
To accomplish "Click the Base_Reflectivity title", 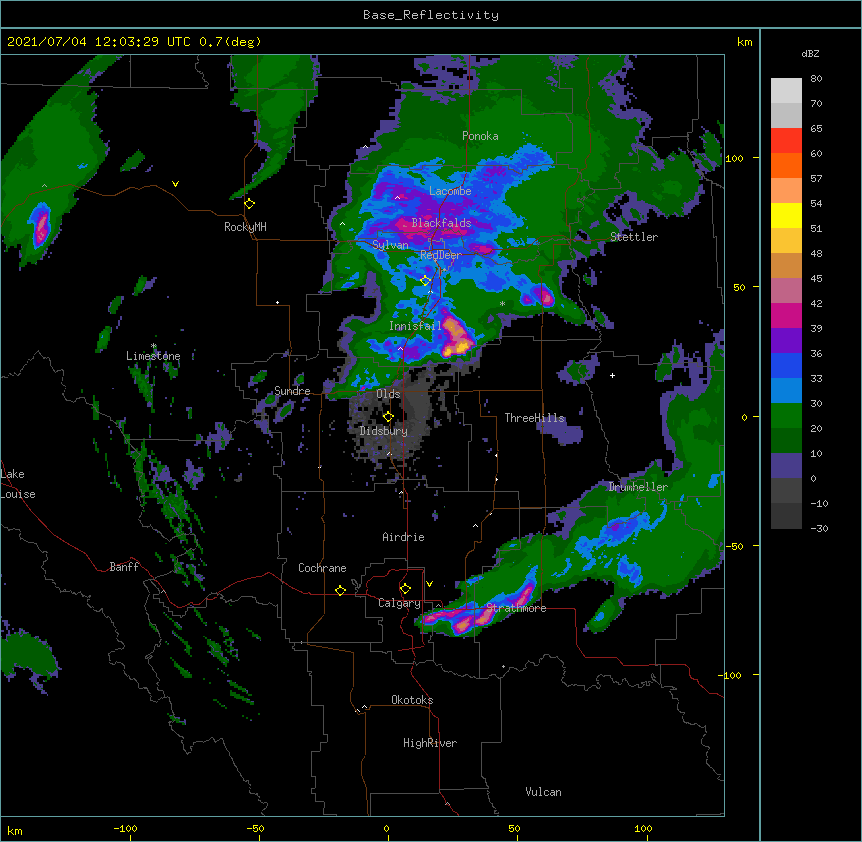I will 431,15.
